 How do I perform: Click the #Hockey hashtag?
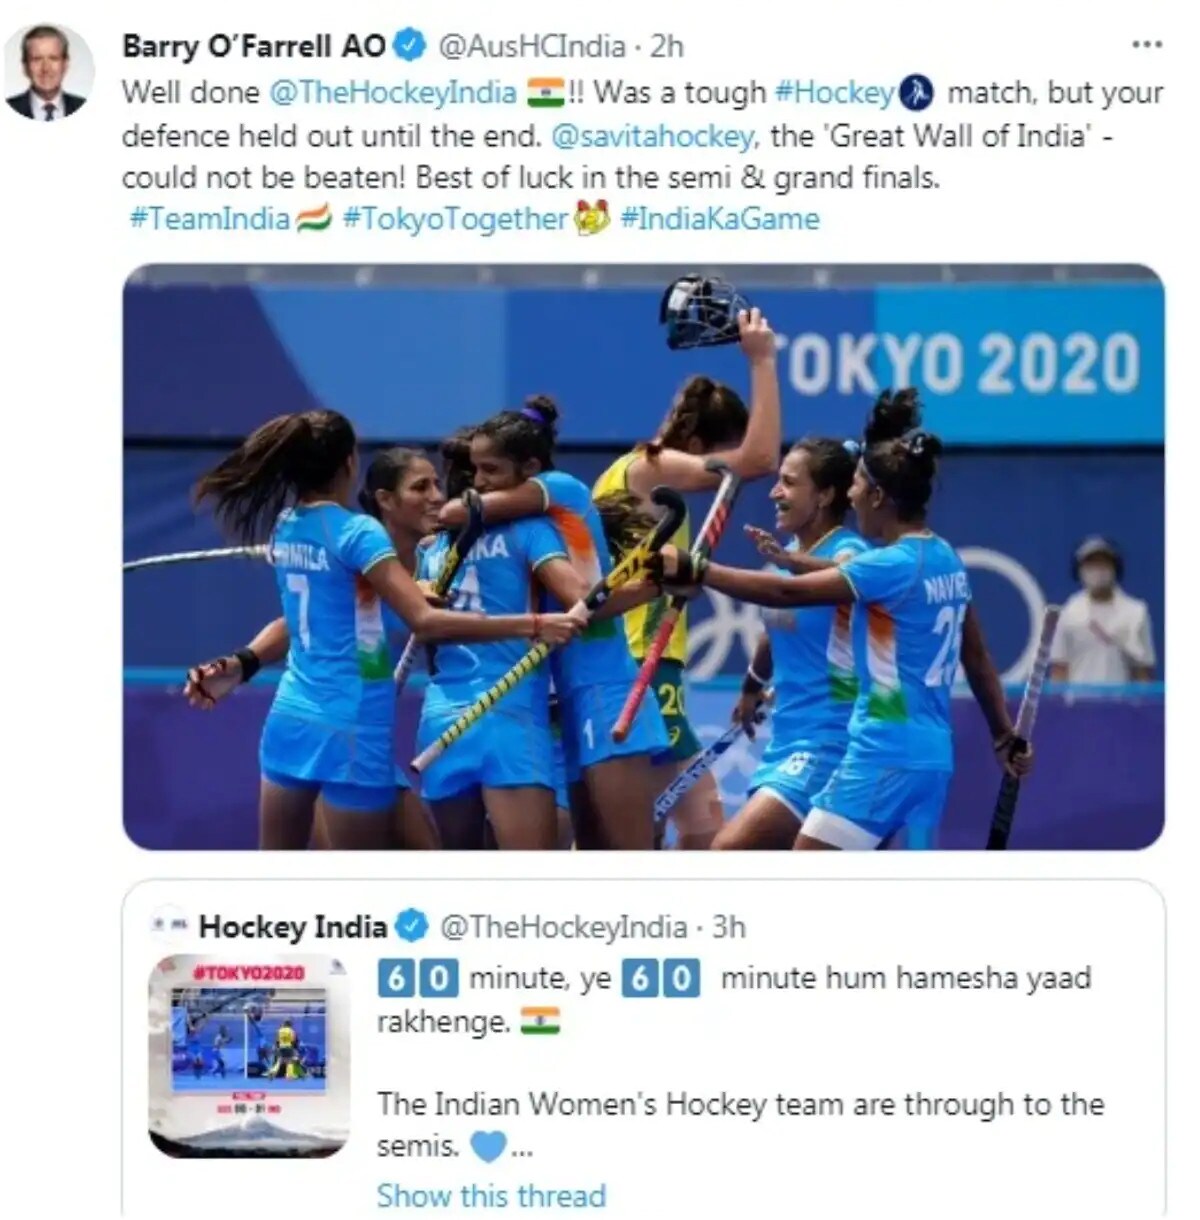(834, 93)
